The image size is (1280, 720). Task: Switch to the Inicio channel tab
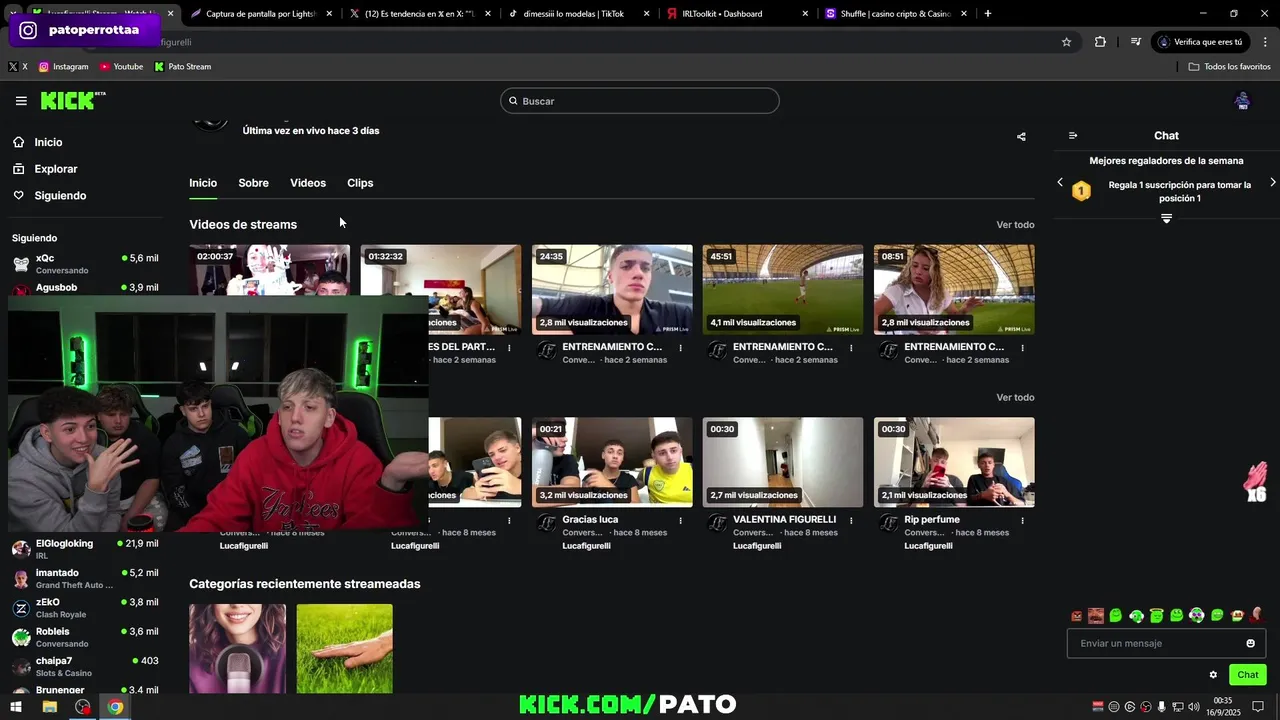coord(203,183)
